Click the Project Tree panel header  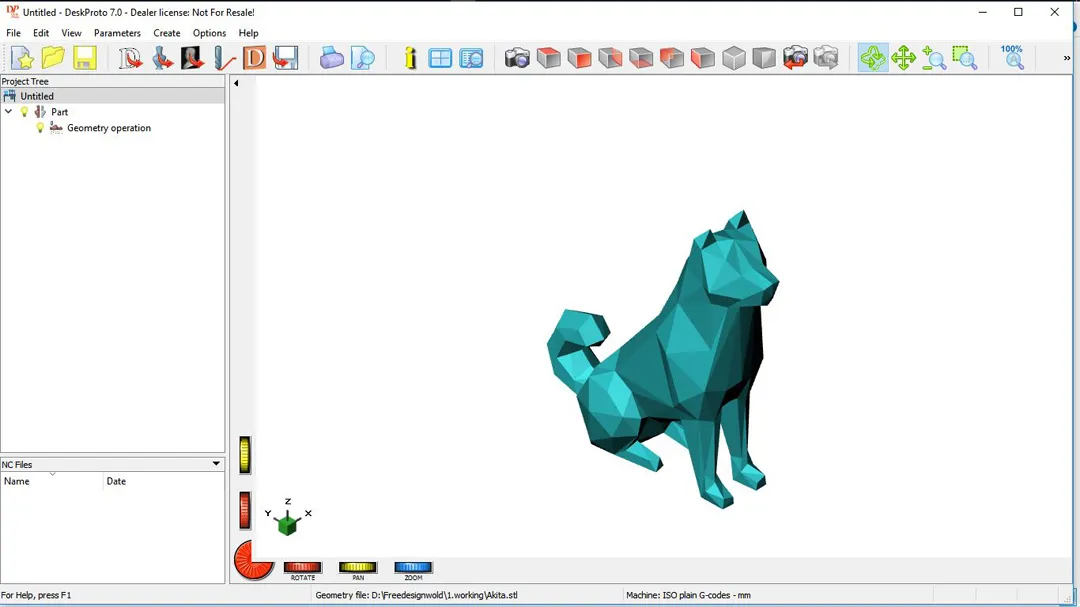112,81
